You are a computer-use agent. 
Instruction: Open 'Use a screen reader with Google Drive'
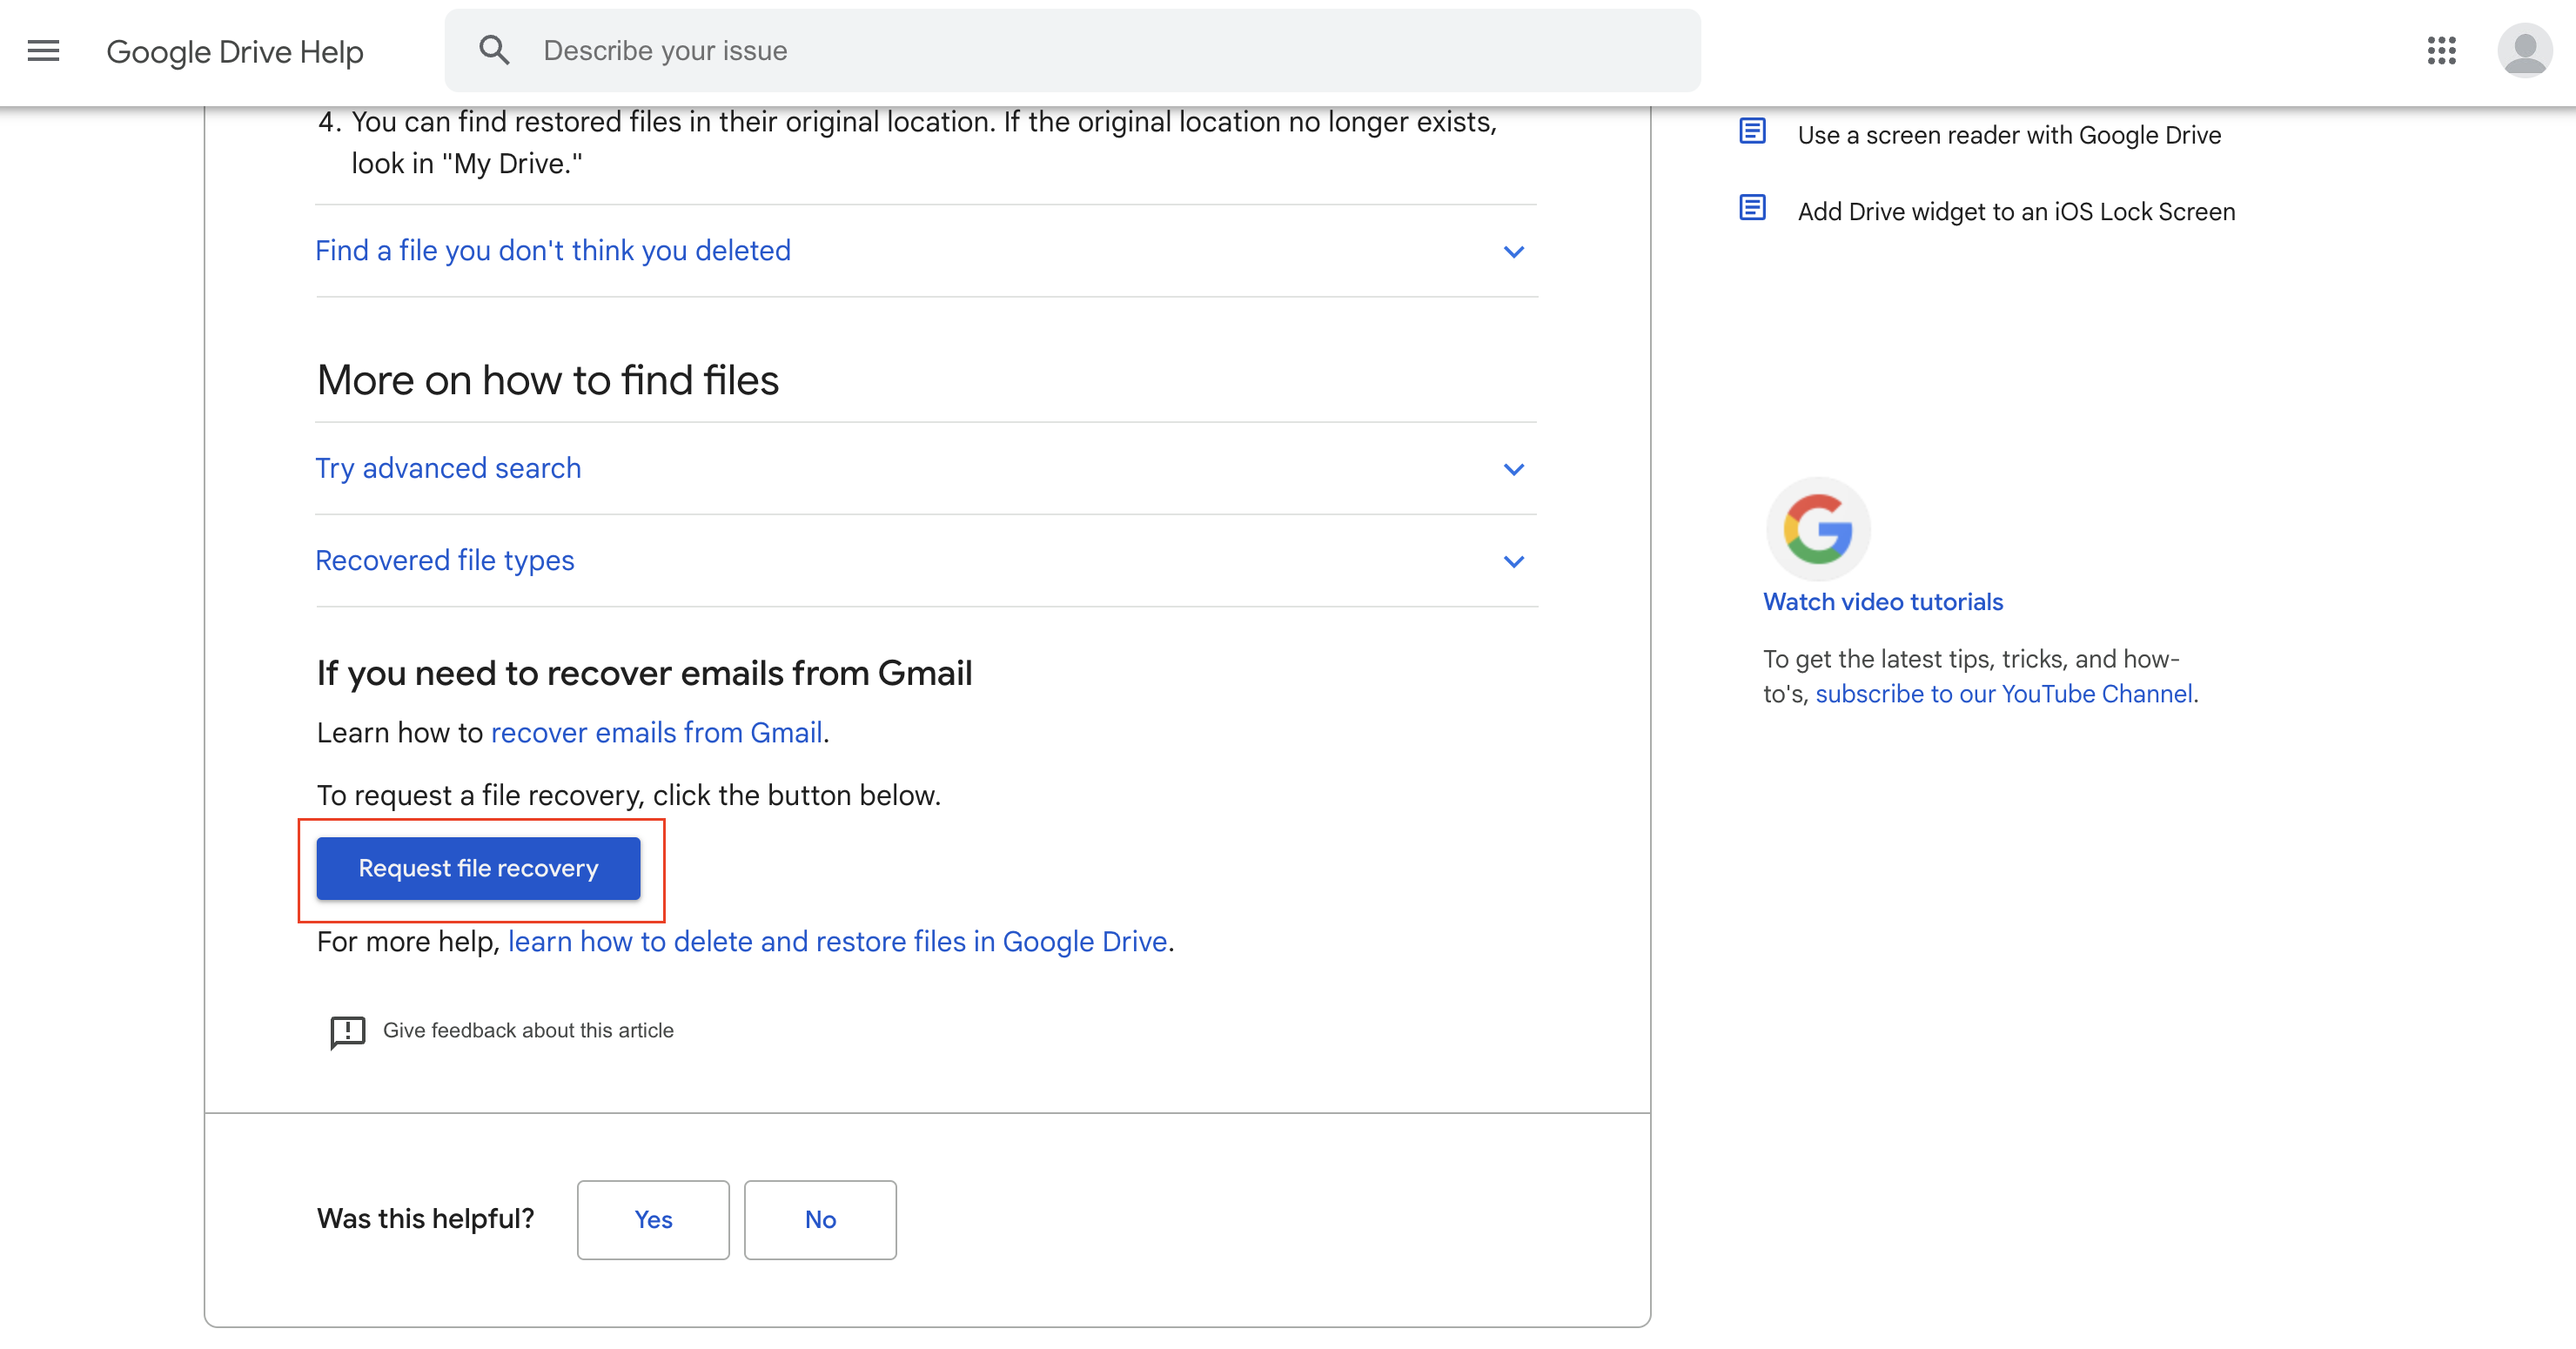click(x=2009, y=135)
